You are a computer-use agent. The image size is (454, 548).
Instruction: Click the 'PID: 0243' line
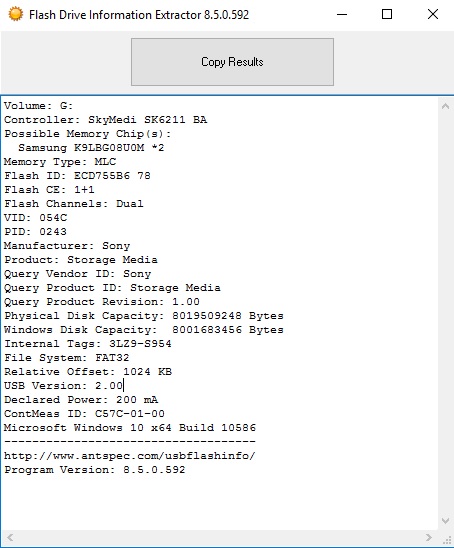pos(35,232)
